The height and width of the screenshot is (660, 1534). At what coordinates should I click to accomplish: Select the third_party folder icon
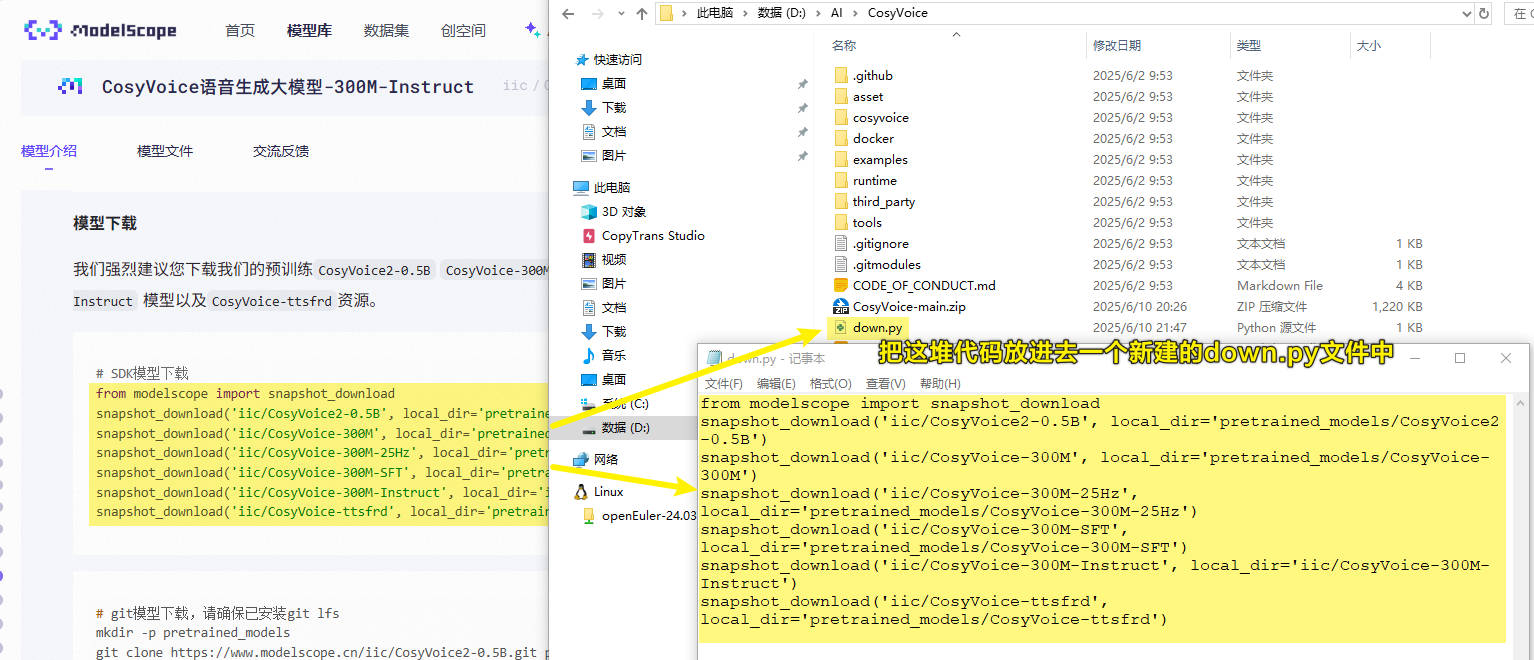tap(840, 201)
